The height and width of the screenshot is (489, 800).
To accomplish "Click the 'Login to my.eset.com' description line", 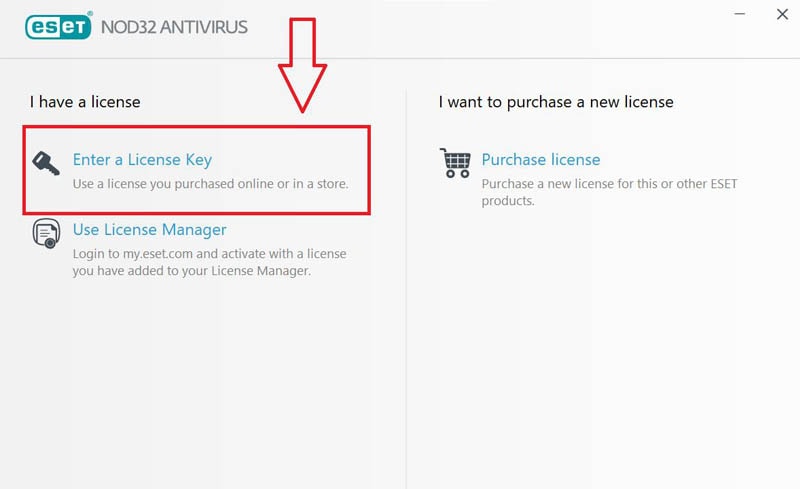I will (x=209, y=254).
